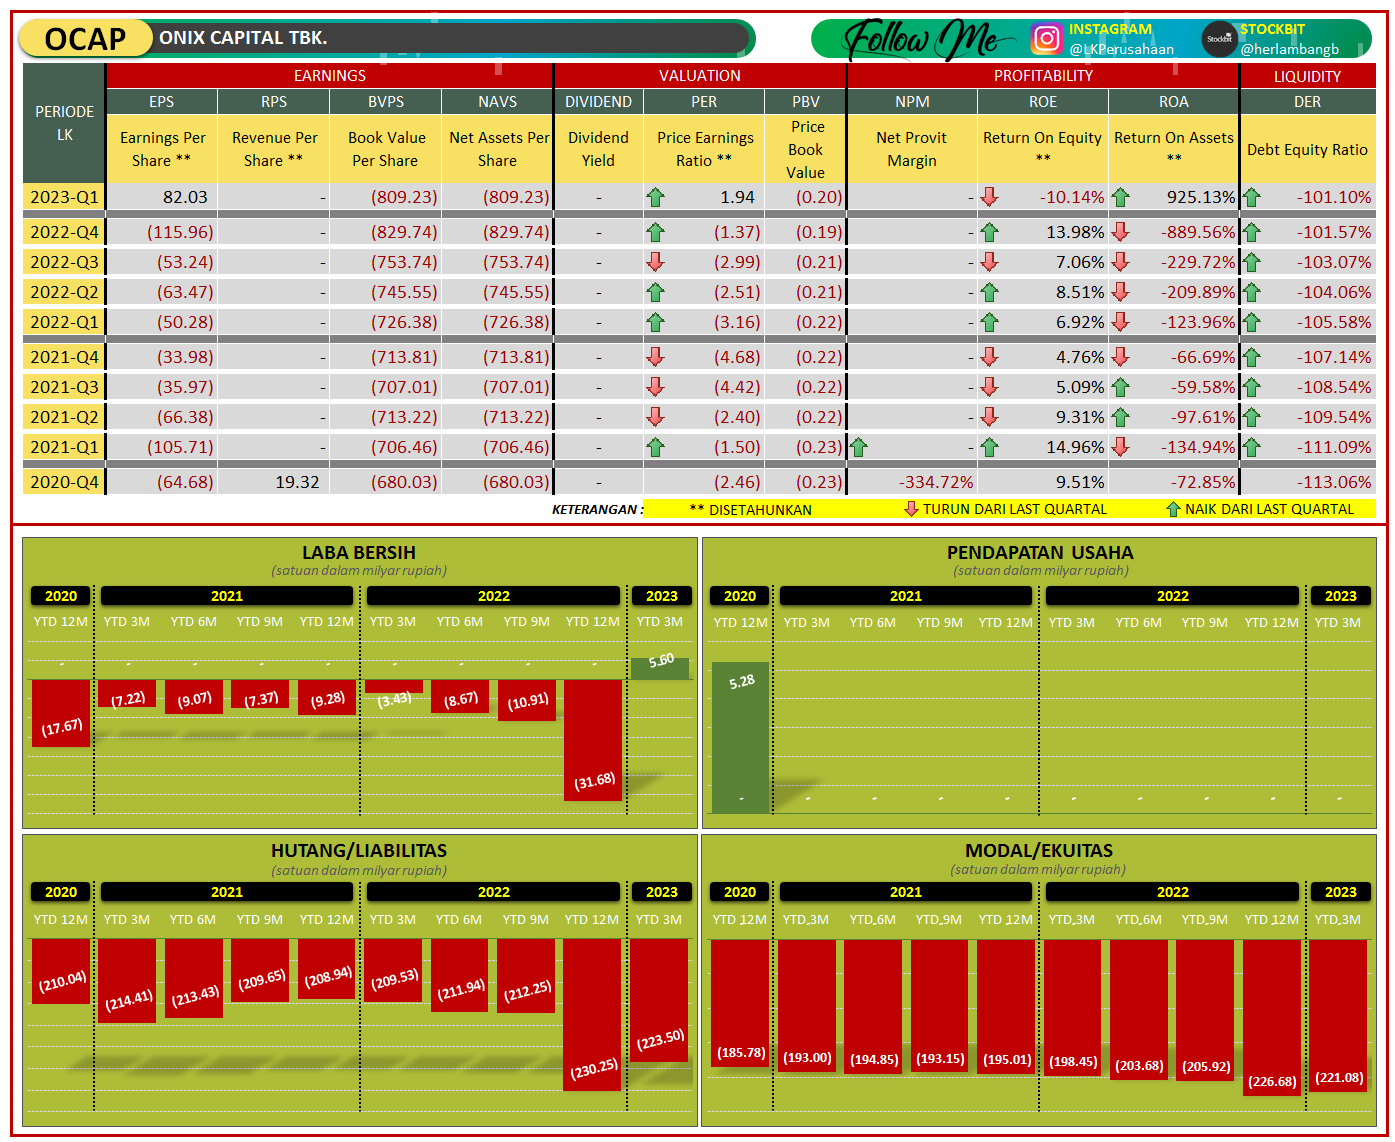Toggle the TURUN DARI LAST QUARTAL legend indicator
This screenshot has width=1395, height=1142.
[x=910, y=509]
